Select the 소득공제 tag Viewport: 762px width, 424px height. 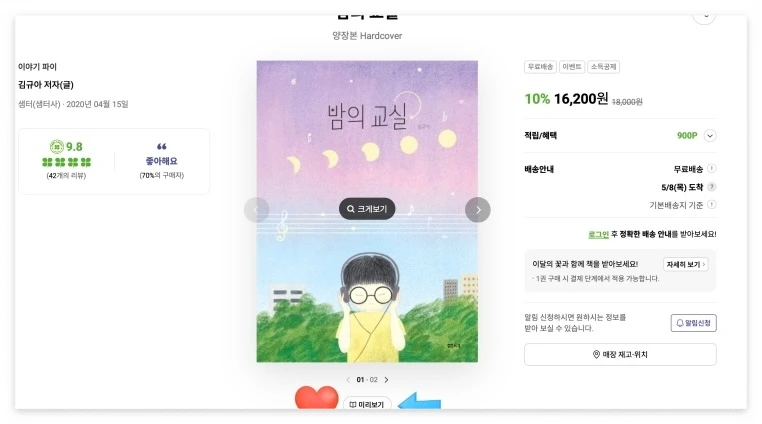click(x=603, y=67)
